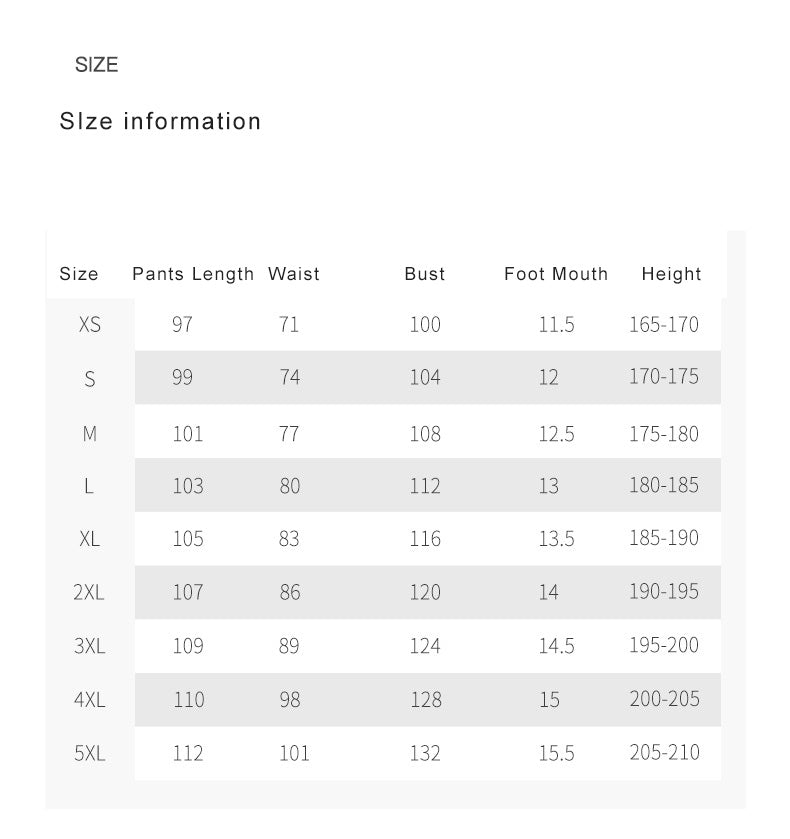The image size is (790, 839).
Task: Select the 3XL pants length value 109
Action: point(188,646)
